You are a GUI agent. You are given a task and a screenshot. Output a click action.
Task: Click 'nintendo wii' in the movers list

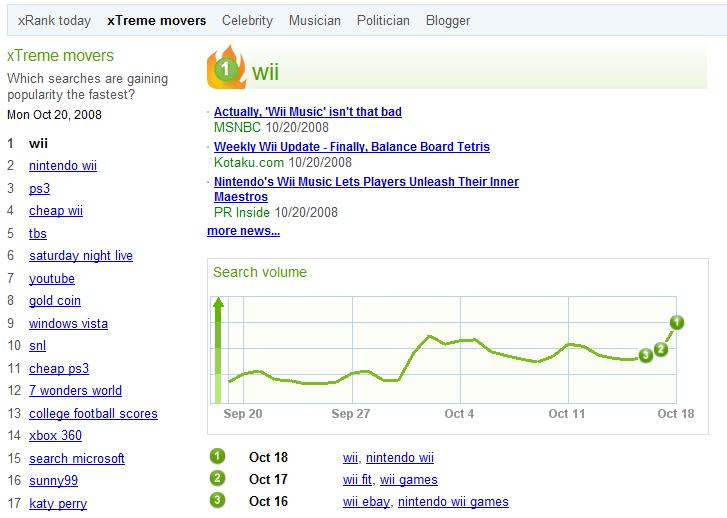click(x=63, y=166)
